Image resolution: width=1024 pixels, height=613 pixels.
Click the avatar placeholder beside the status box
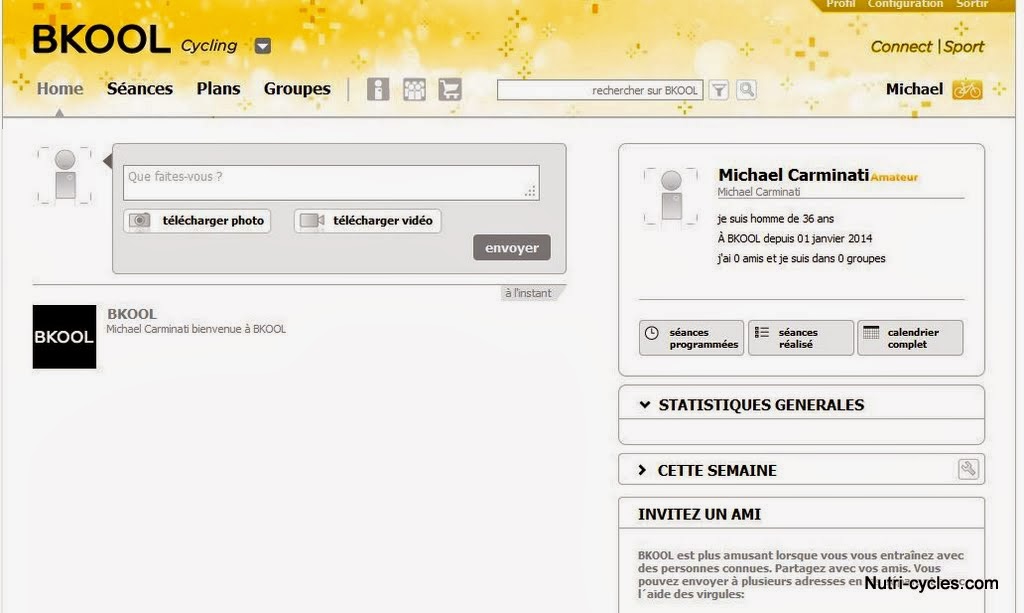pyautogui.click(x=65, y=176)
